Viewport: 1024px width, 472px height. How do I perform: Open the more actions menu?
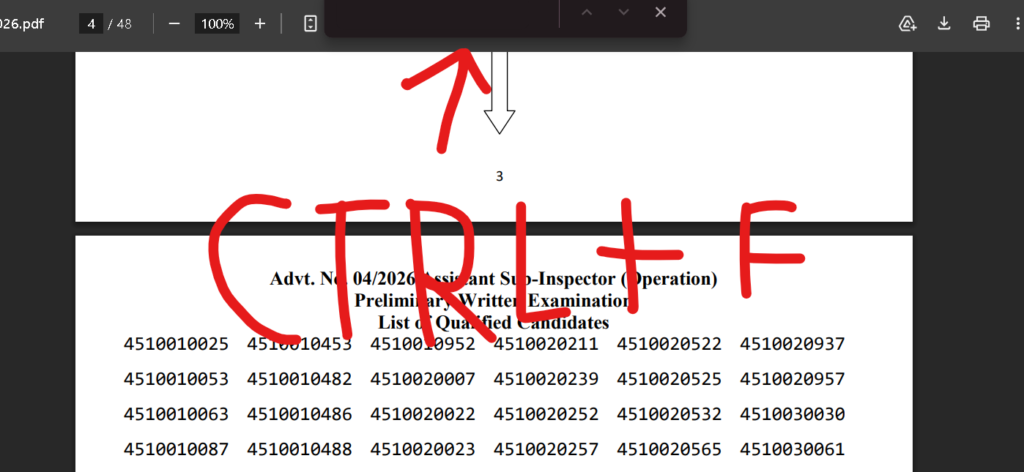click(x=1017, y=24)
